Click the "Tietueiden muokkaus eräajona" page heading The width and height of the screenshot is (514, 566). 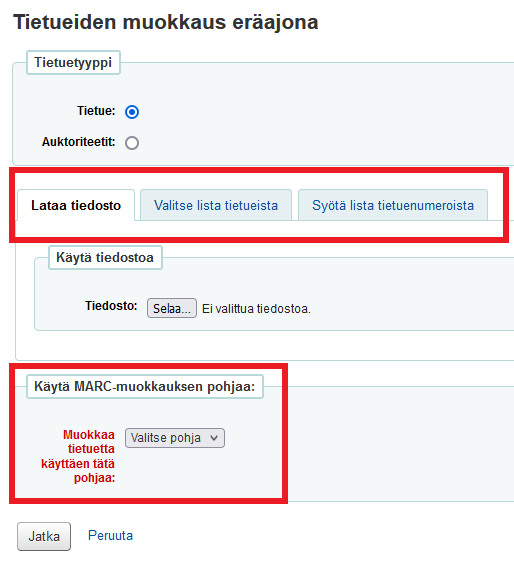point(166,22)
